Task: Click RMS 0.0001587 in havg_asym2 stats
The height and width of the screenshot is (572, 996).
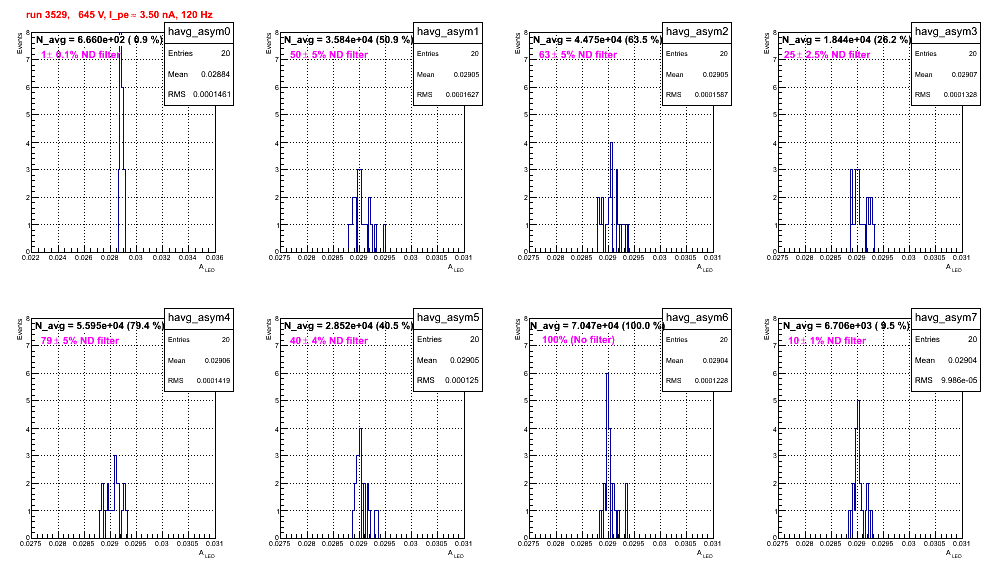Action: pyautogui.click(x=697, y=94)
